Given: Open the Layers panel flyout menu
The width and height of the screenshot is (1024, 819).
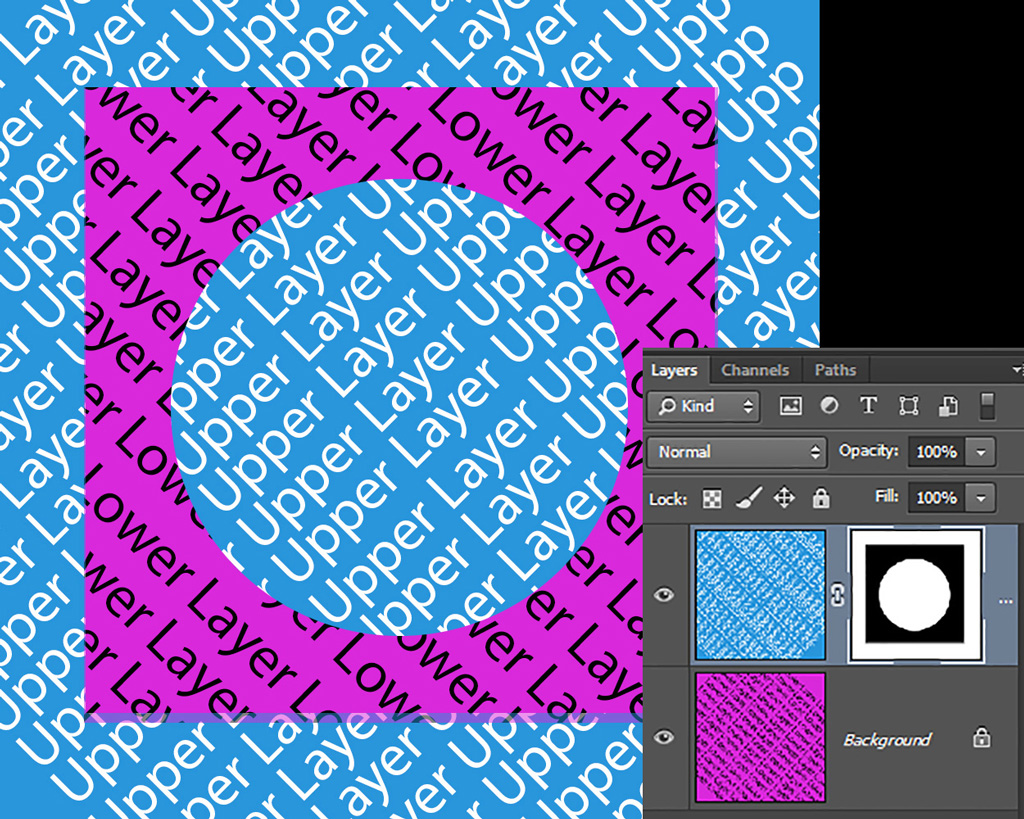Looking at the screenshot, I should (x=1017, y=370).
